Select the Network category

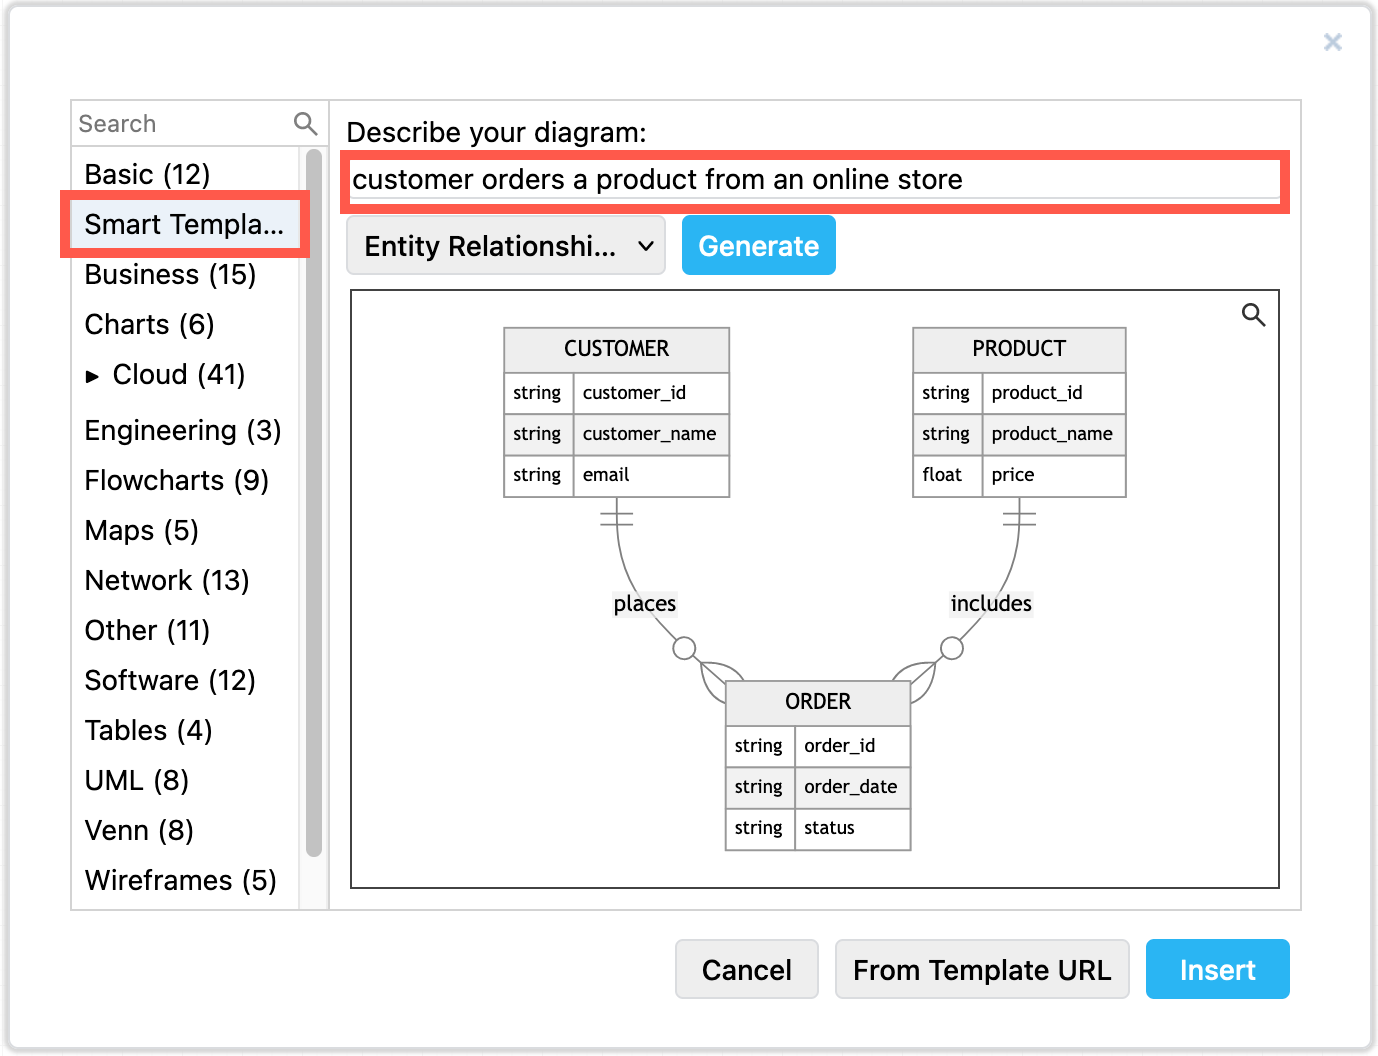coord(166,580)
